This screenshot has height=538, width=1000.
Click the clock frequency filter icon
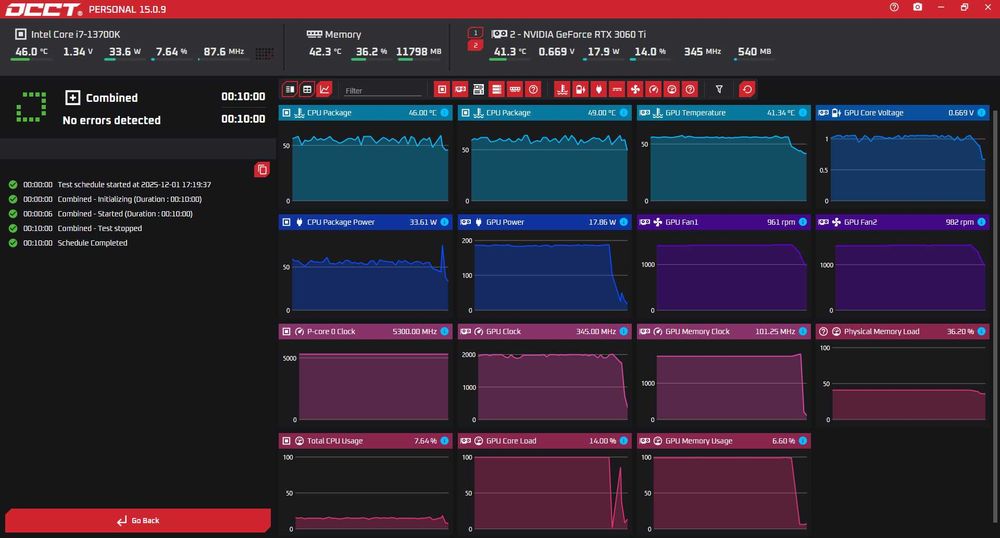point(654,90)
